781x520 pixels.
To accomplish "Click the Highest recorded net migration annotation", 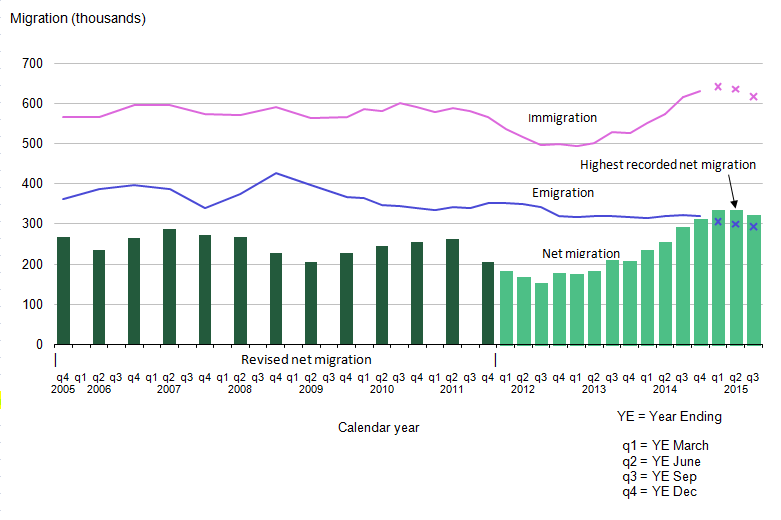I will click(668, 164).
